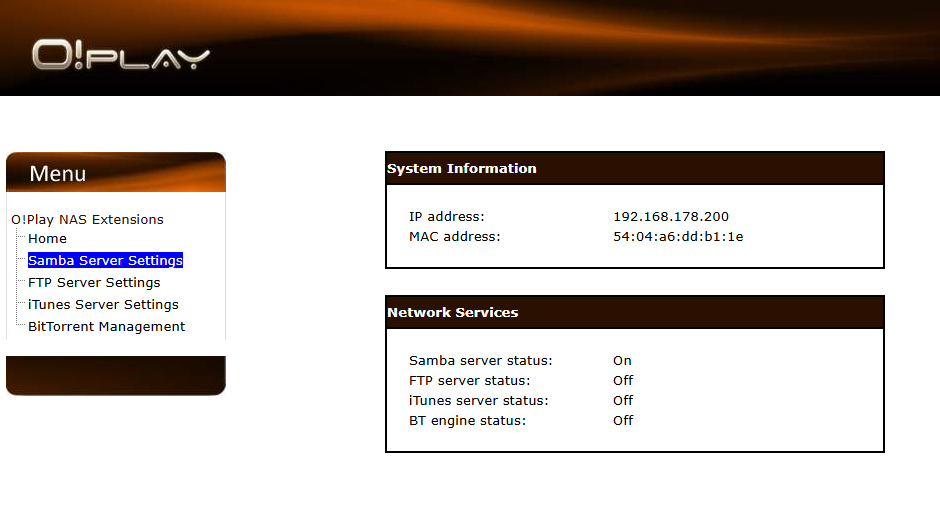Click the Off value beside iTunes server status
Viewport: 940px width, 521px height.
coord(623,400)
